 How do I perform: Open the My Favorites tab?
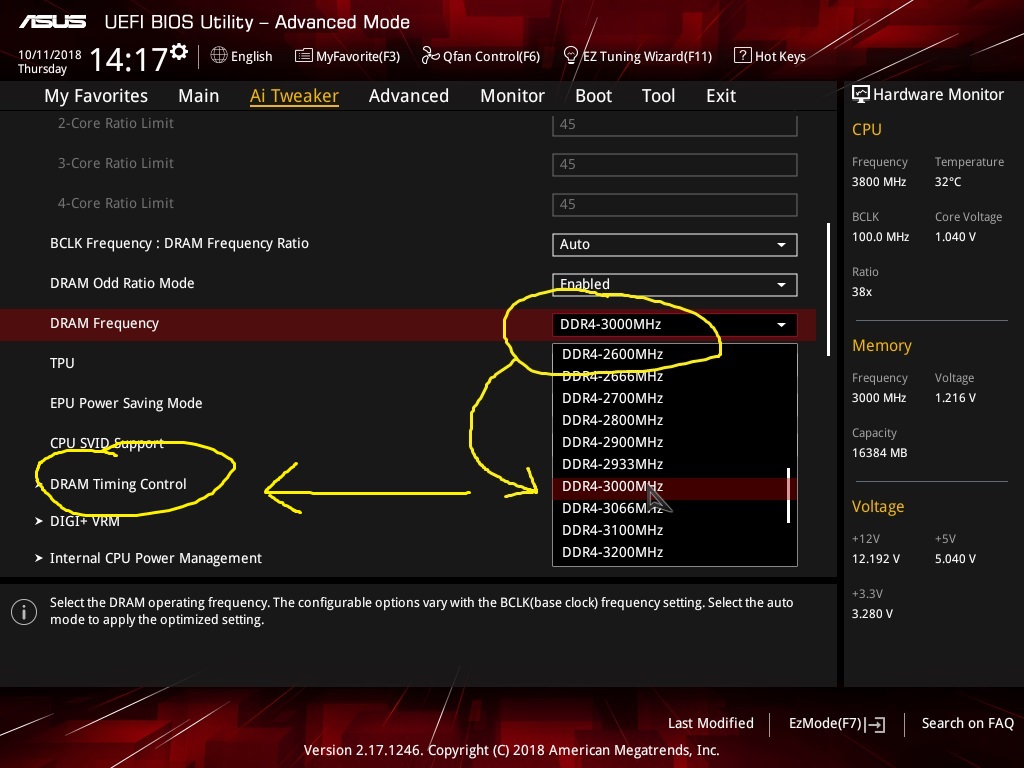coord(96,96)
